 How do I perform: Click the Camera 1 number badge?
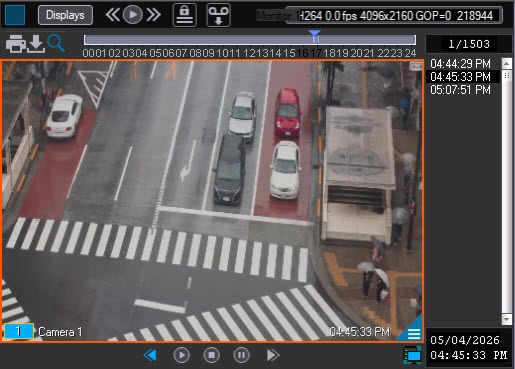[19, 331]
